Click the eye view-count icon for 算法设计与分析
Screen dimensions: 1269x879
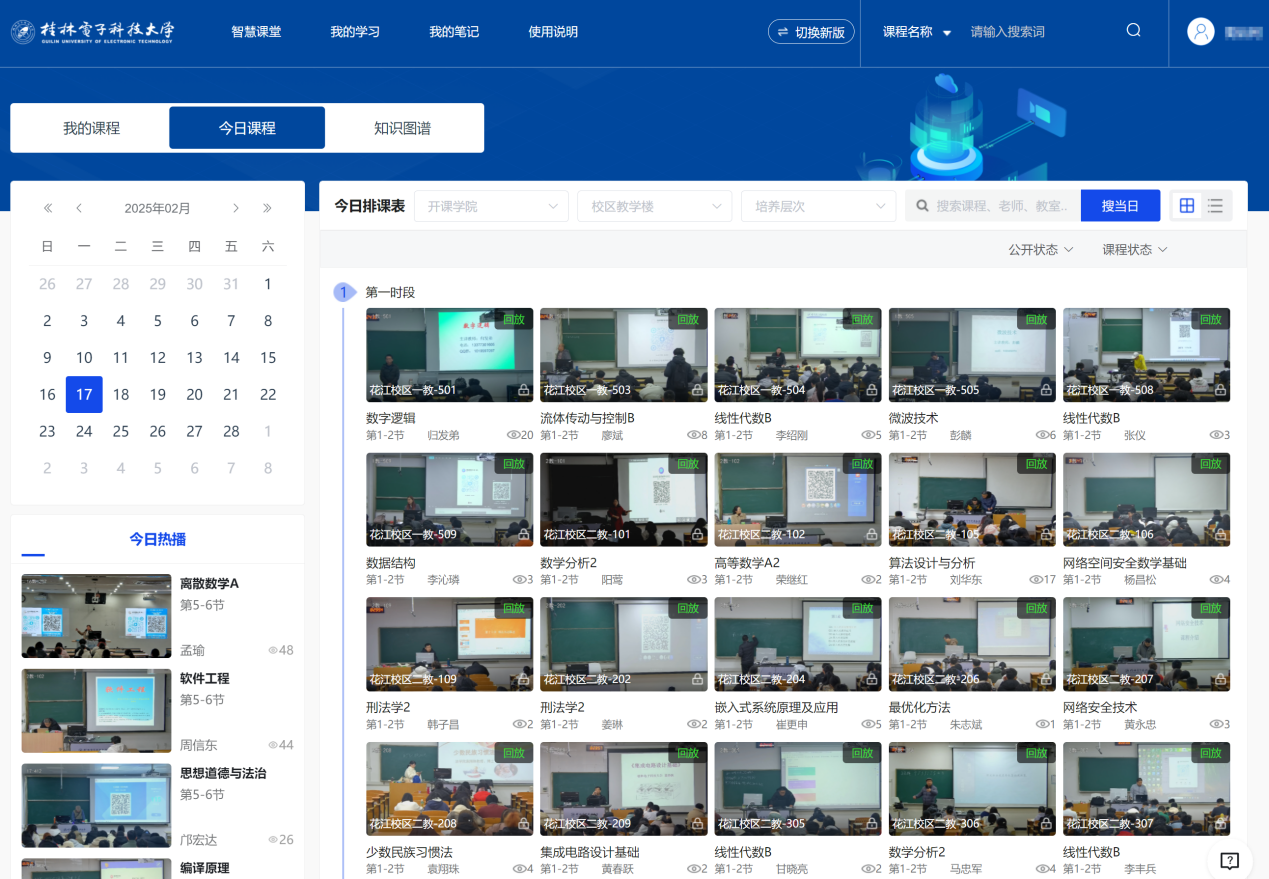(x=1035, y=580)
